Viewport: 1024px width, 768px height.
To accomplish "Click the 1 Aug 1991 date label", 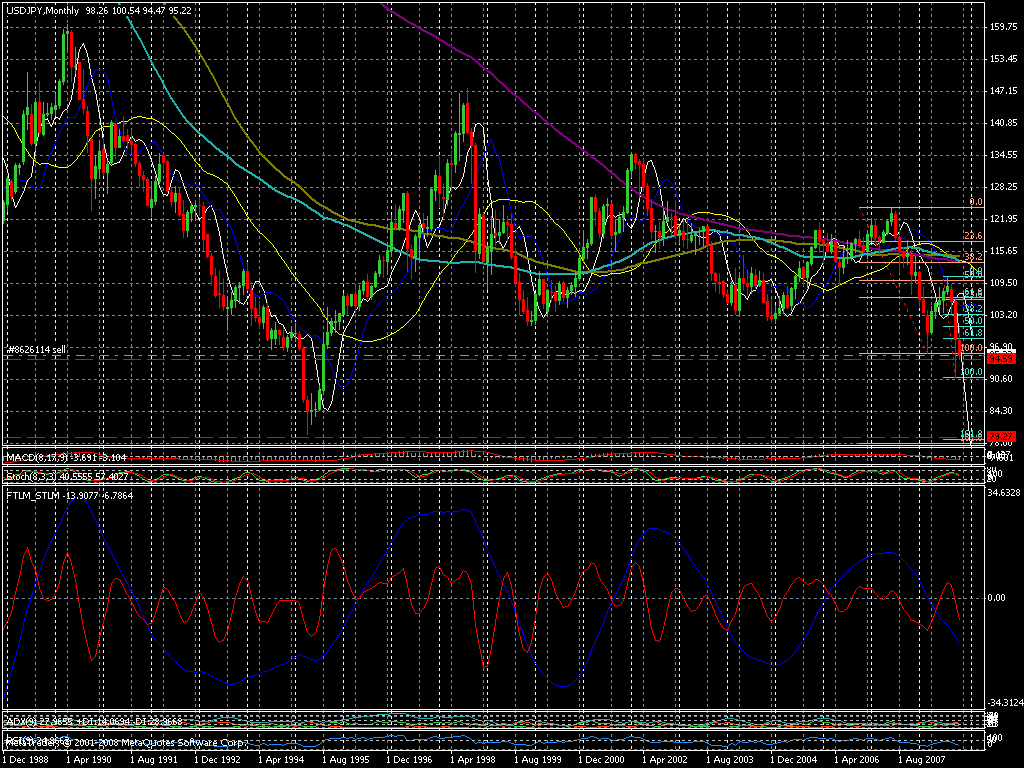I will click(x=153, y=760).
